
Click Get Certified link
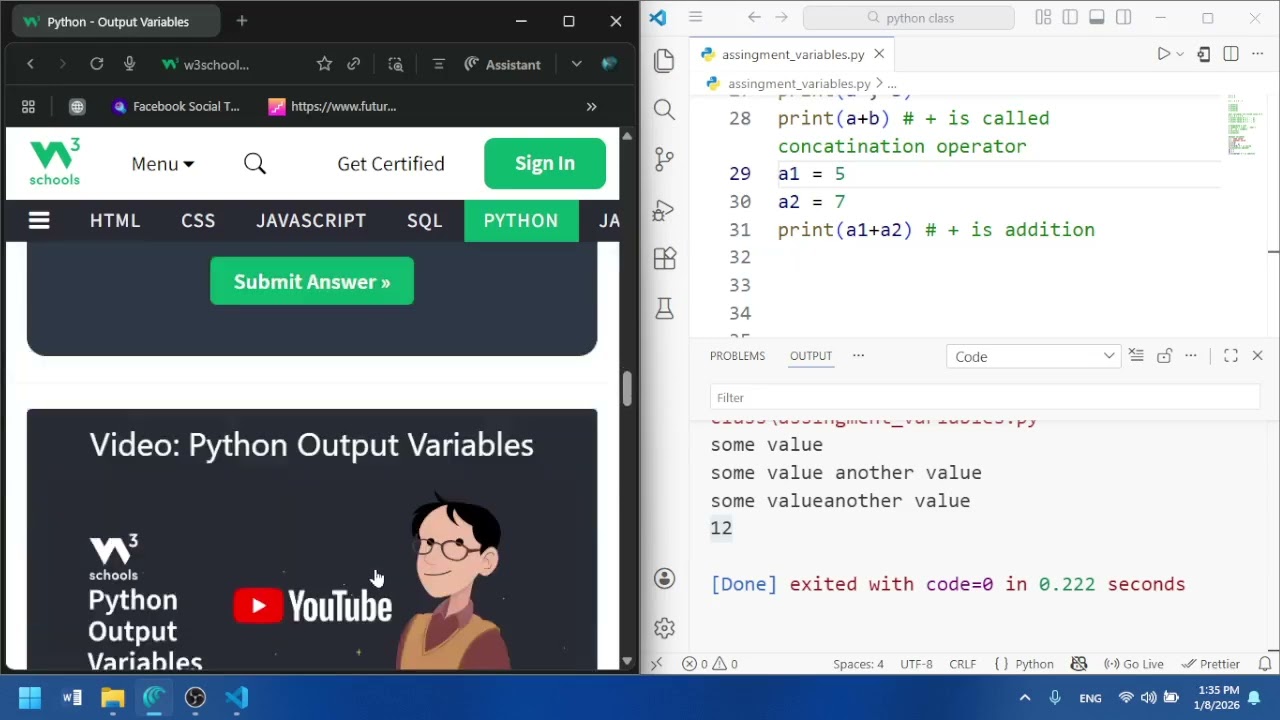(x=391, y=164)
